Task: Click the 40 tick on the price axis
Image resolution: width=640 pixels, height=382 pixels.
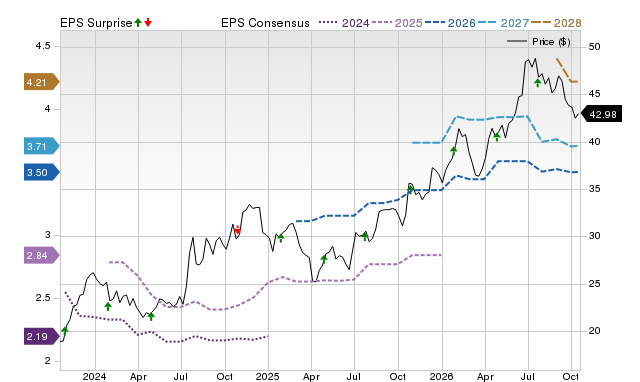Action: [594, 142]
